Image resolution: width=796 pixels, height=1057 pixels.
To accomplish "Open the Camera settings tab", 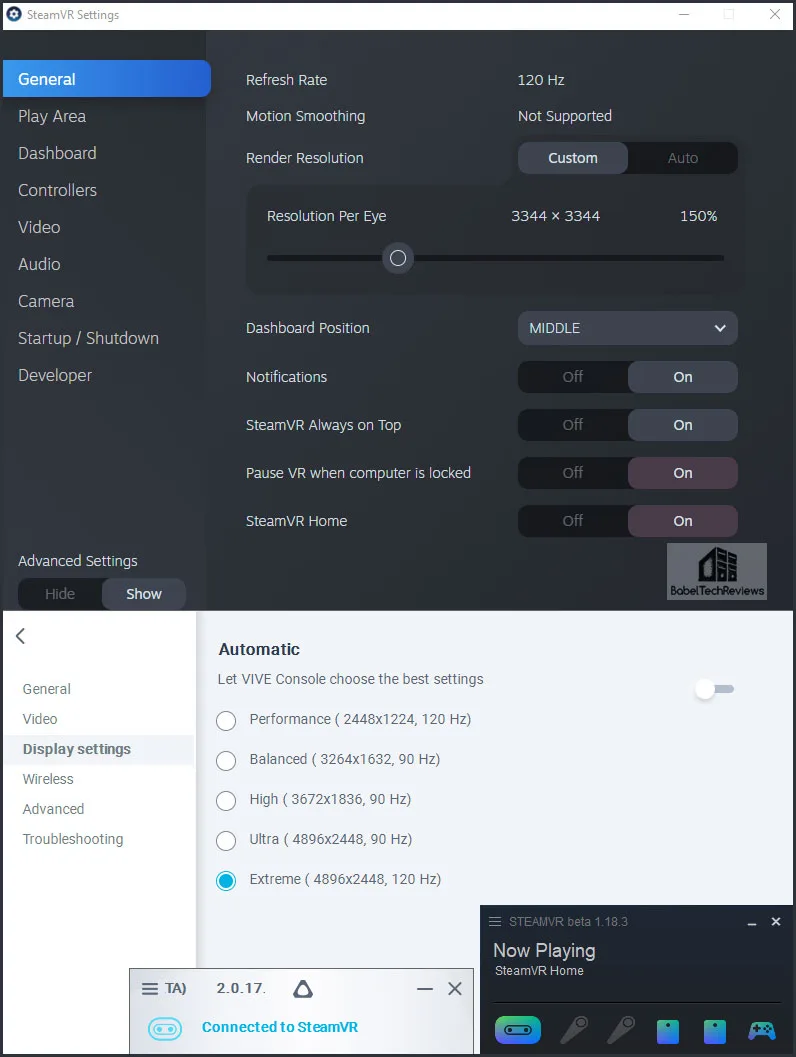I will coord(46,301).
